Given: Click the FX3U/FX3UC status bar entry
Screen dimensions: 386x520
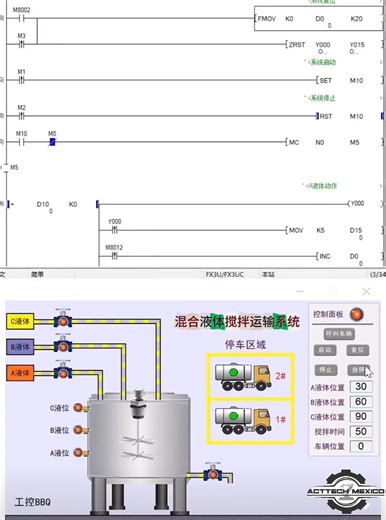Looking at the screenshot, I should 225,275.
